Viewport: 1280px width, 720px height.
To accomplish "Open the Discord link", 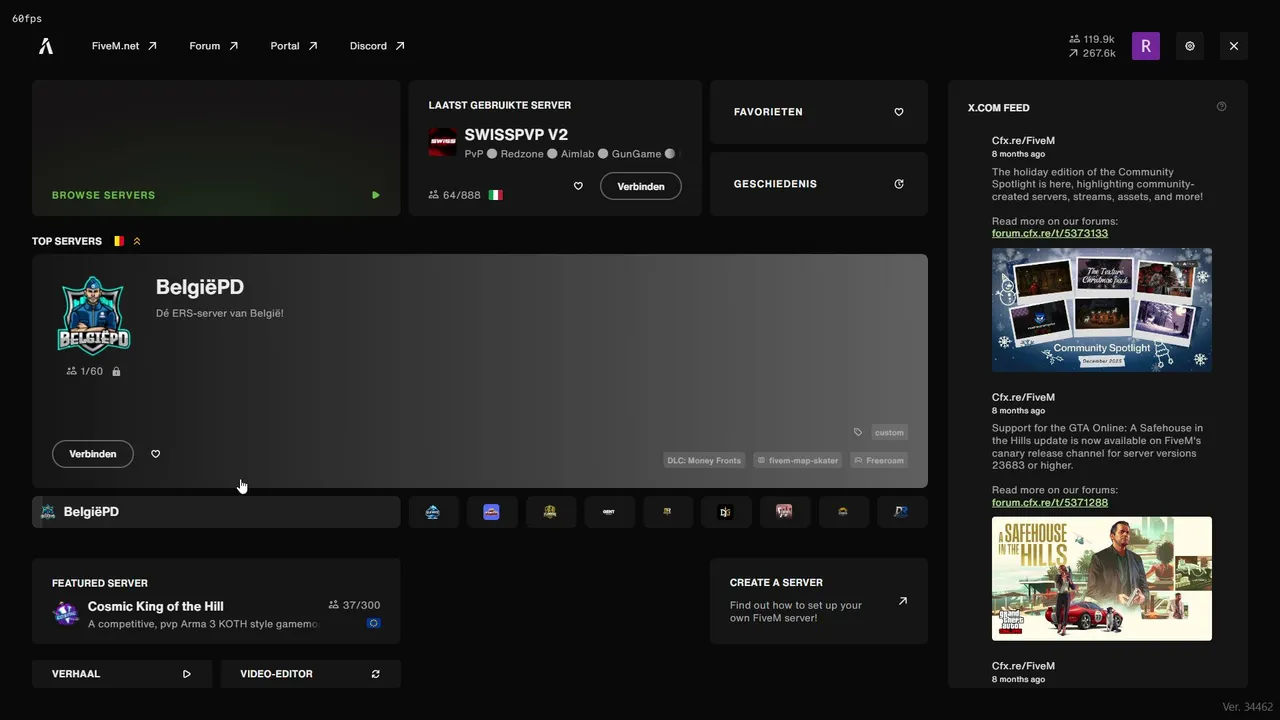I will 377,46.
